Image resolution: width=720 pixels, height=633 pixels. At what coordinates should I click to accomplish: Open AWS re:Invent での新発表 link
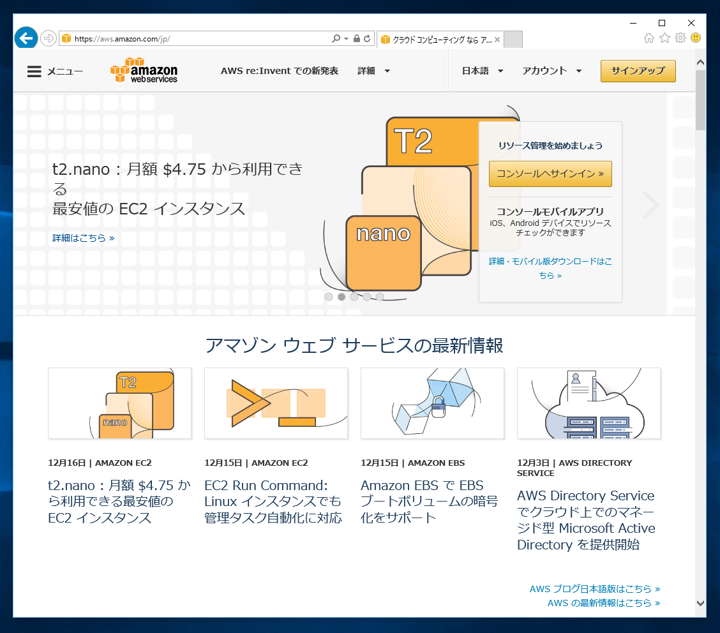pos(279,71)
